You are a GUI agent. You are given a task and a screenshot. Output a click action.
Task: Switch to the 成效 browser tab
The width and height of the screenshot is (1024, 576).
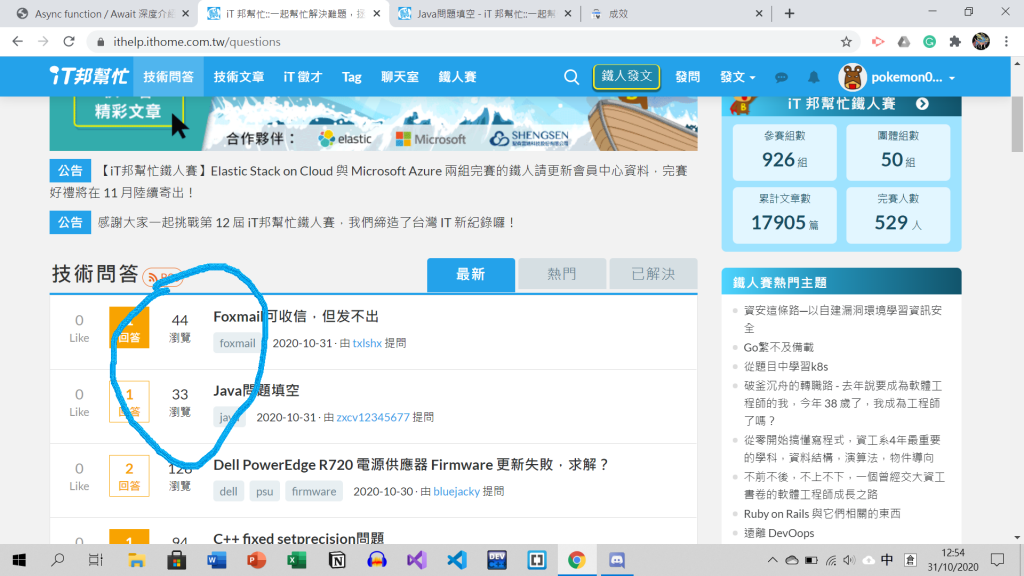(676, 14)
